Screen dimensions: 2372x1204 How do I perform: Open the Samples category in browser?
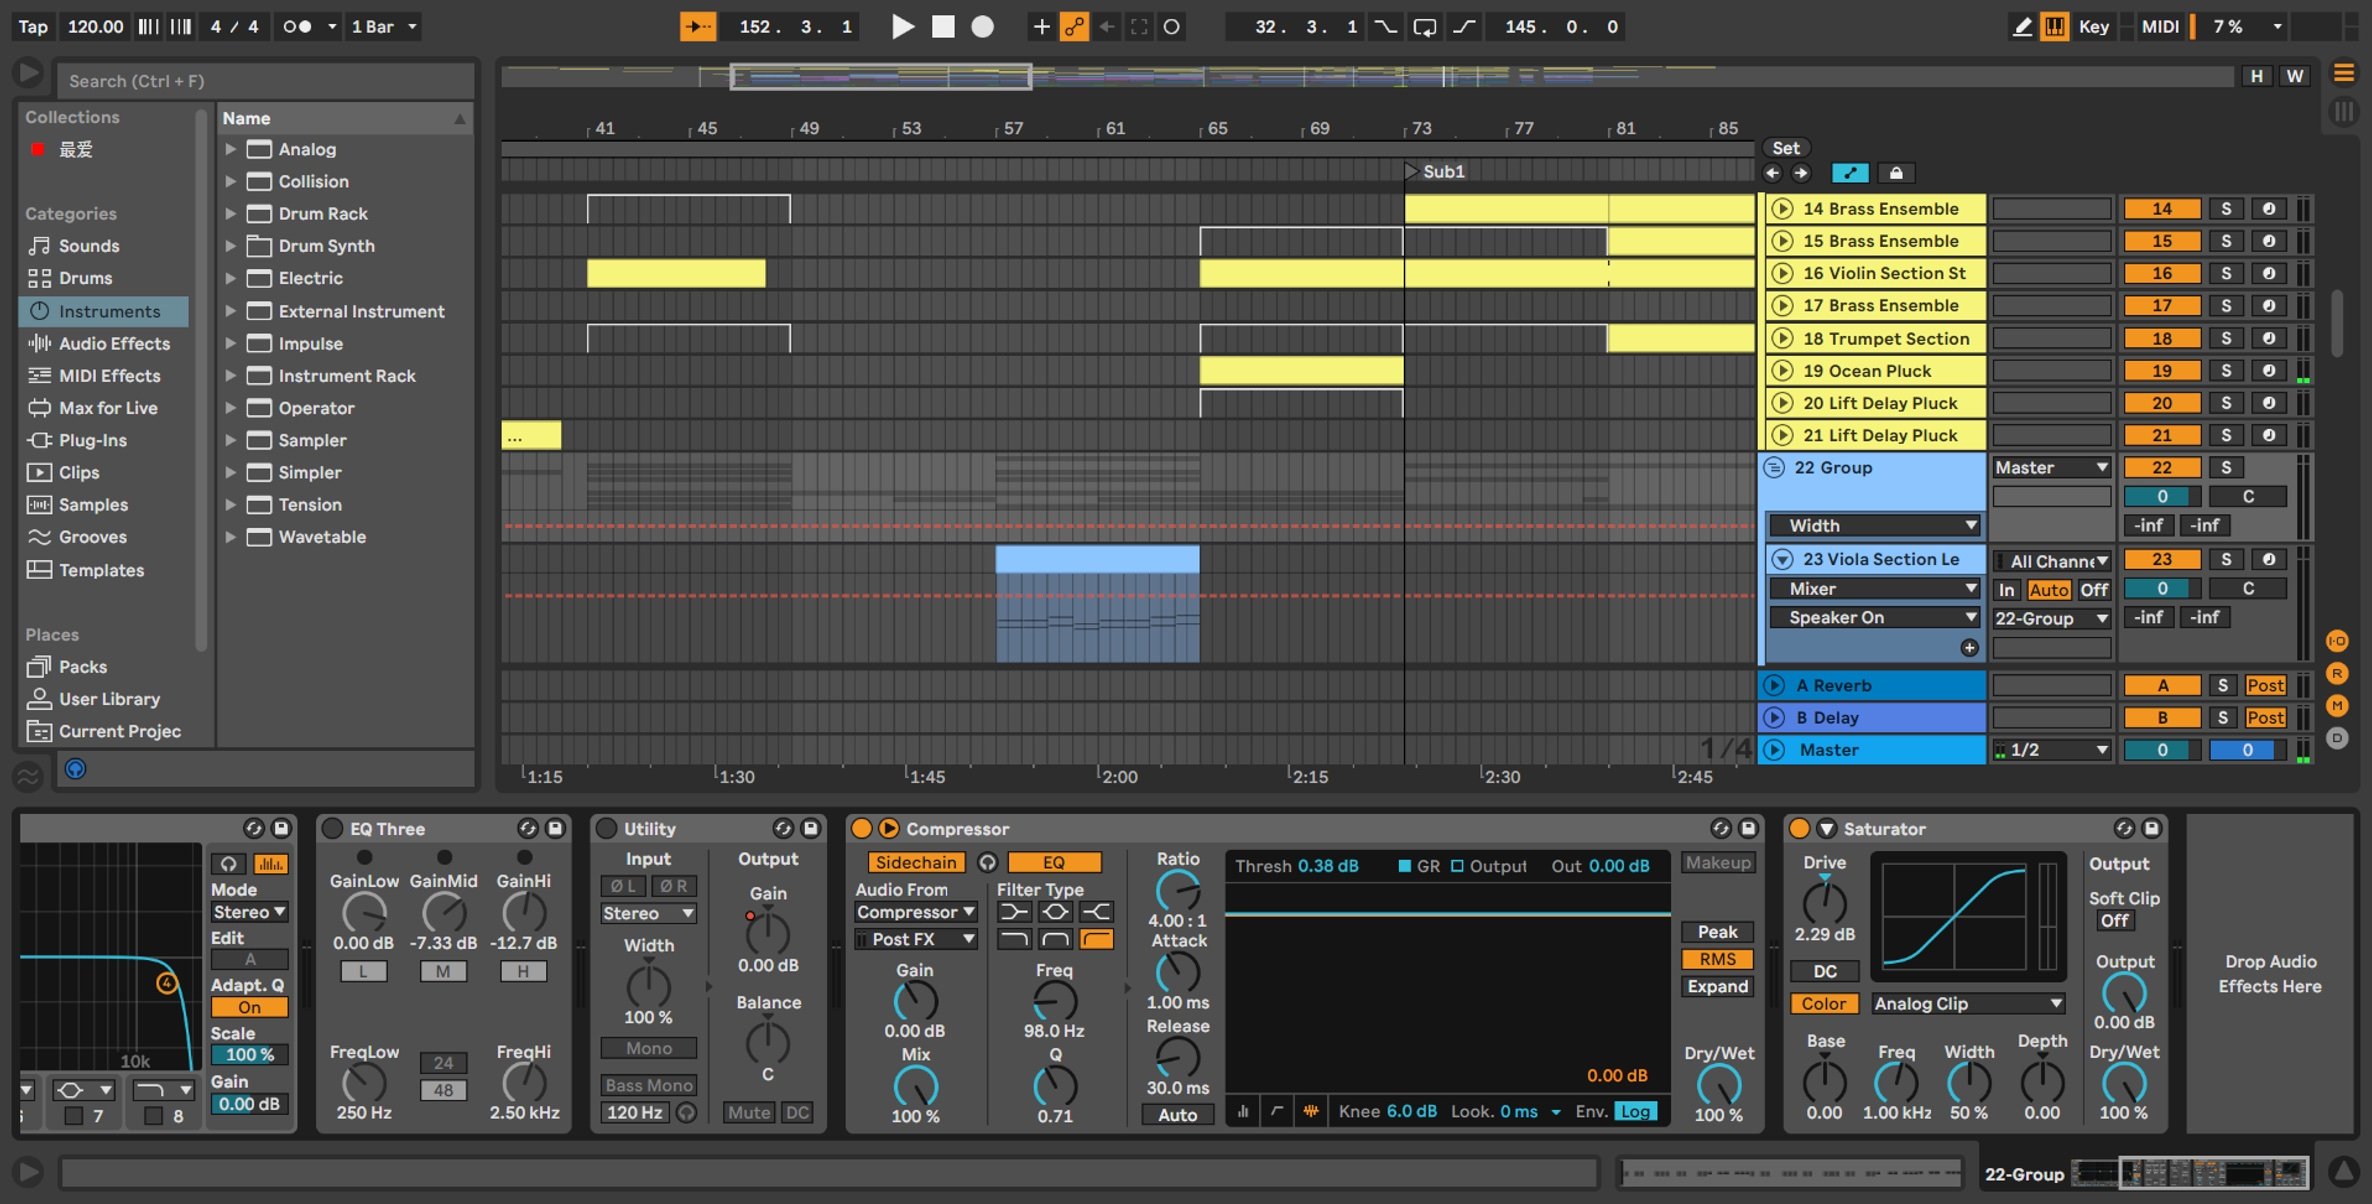tap(103, 505)
